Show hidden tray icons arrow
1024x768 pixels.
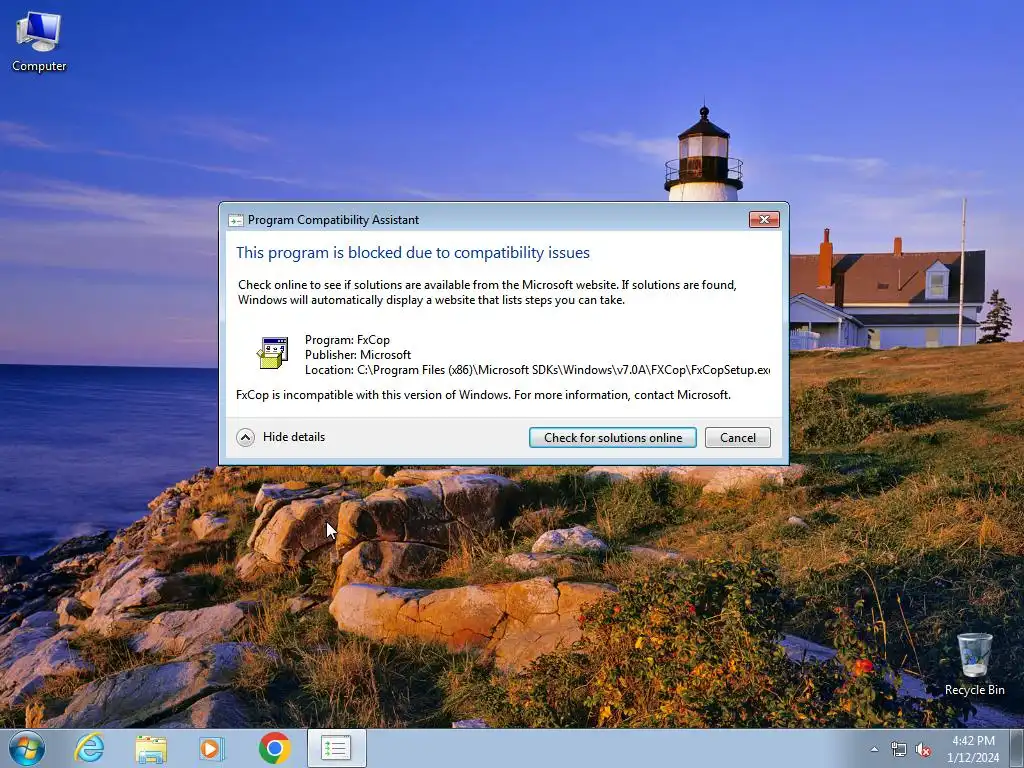pos(874,749)
